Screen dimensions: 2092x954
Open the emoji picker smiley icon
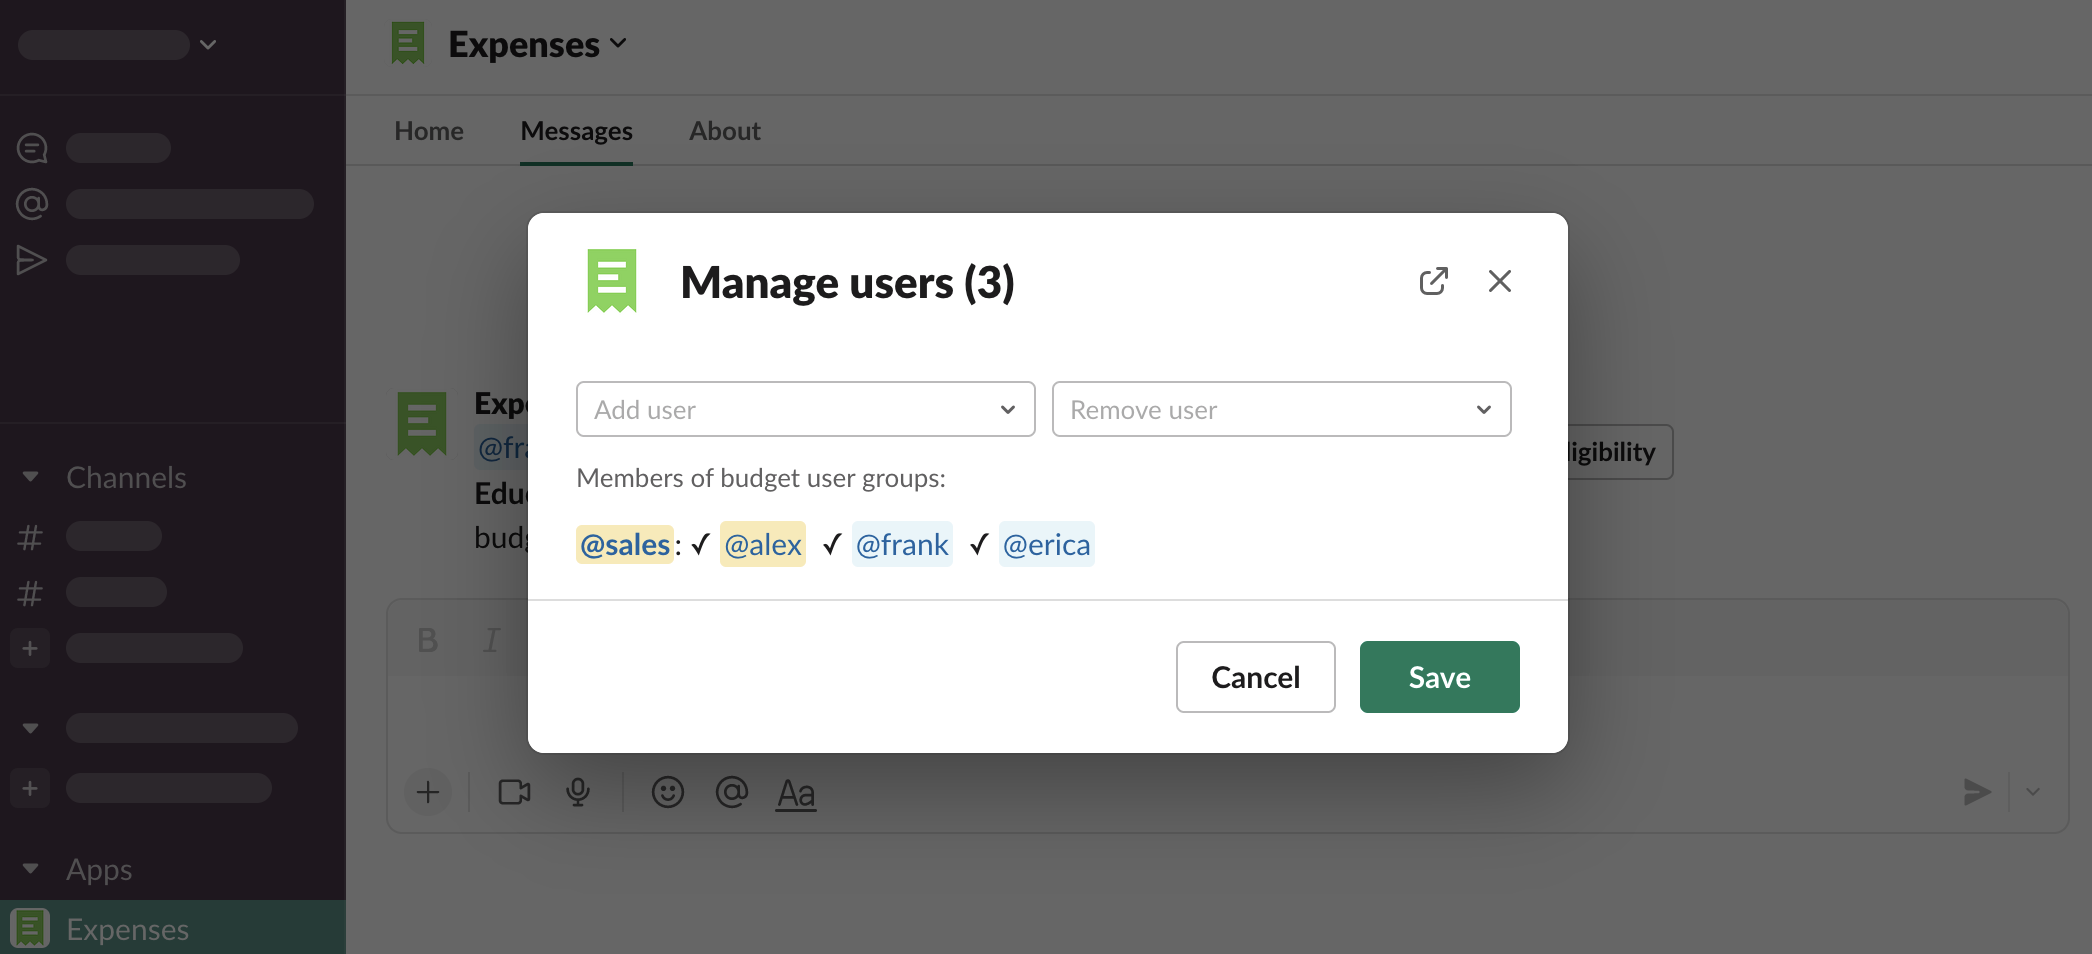click(x=667, y=792)
